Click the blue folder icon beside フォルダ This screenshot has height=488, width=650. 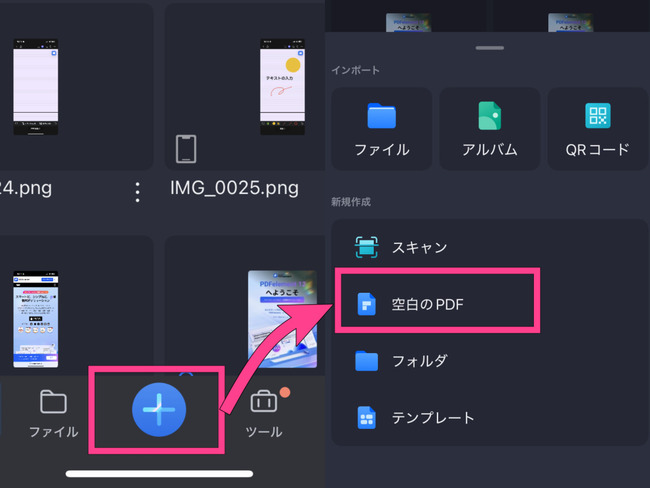pyautogui.click(x=366, y=361)
